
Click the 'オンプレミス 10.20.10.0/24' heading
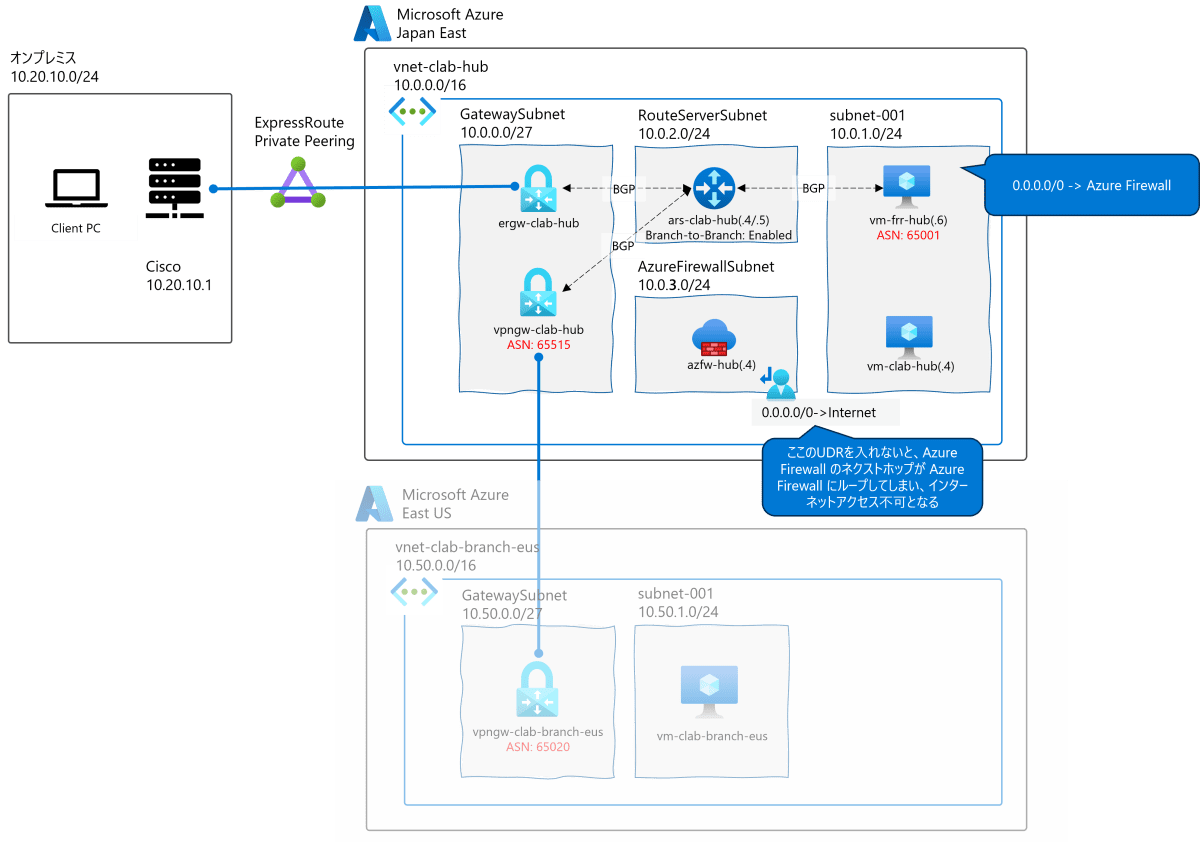click(x=54, y=67)
